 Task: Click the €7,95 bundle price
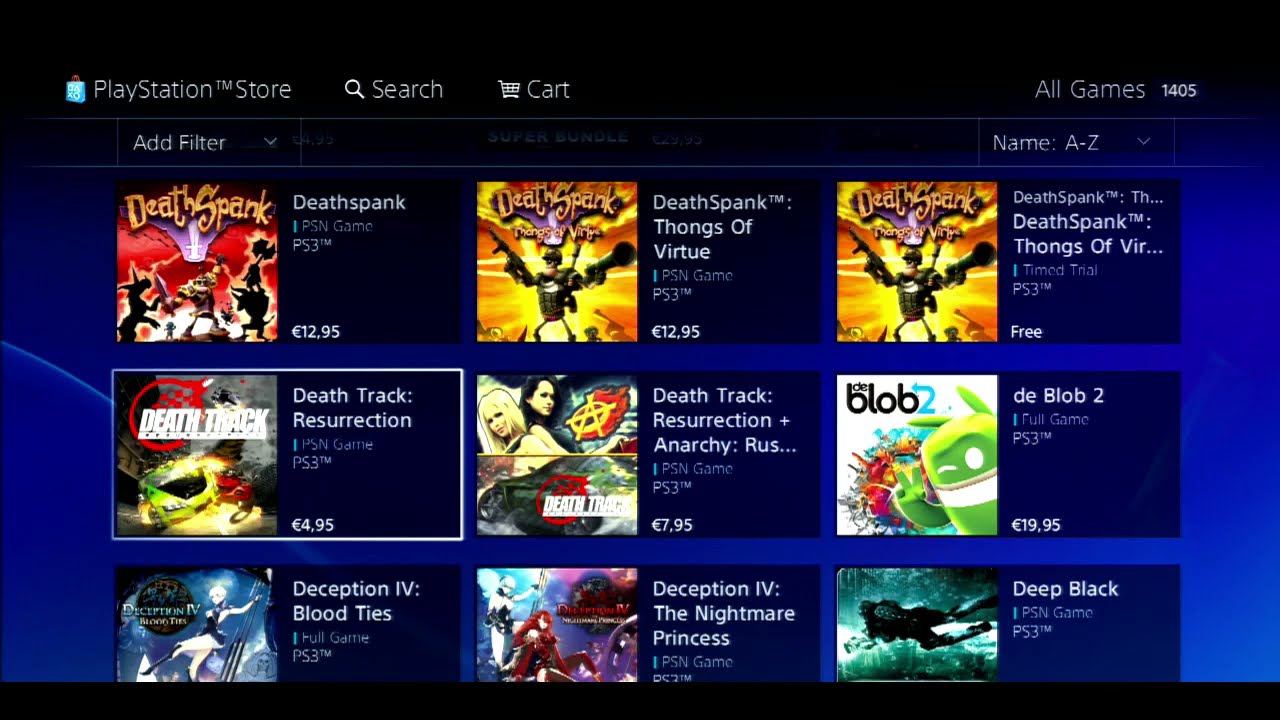[x=672, y=525]
